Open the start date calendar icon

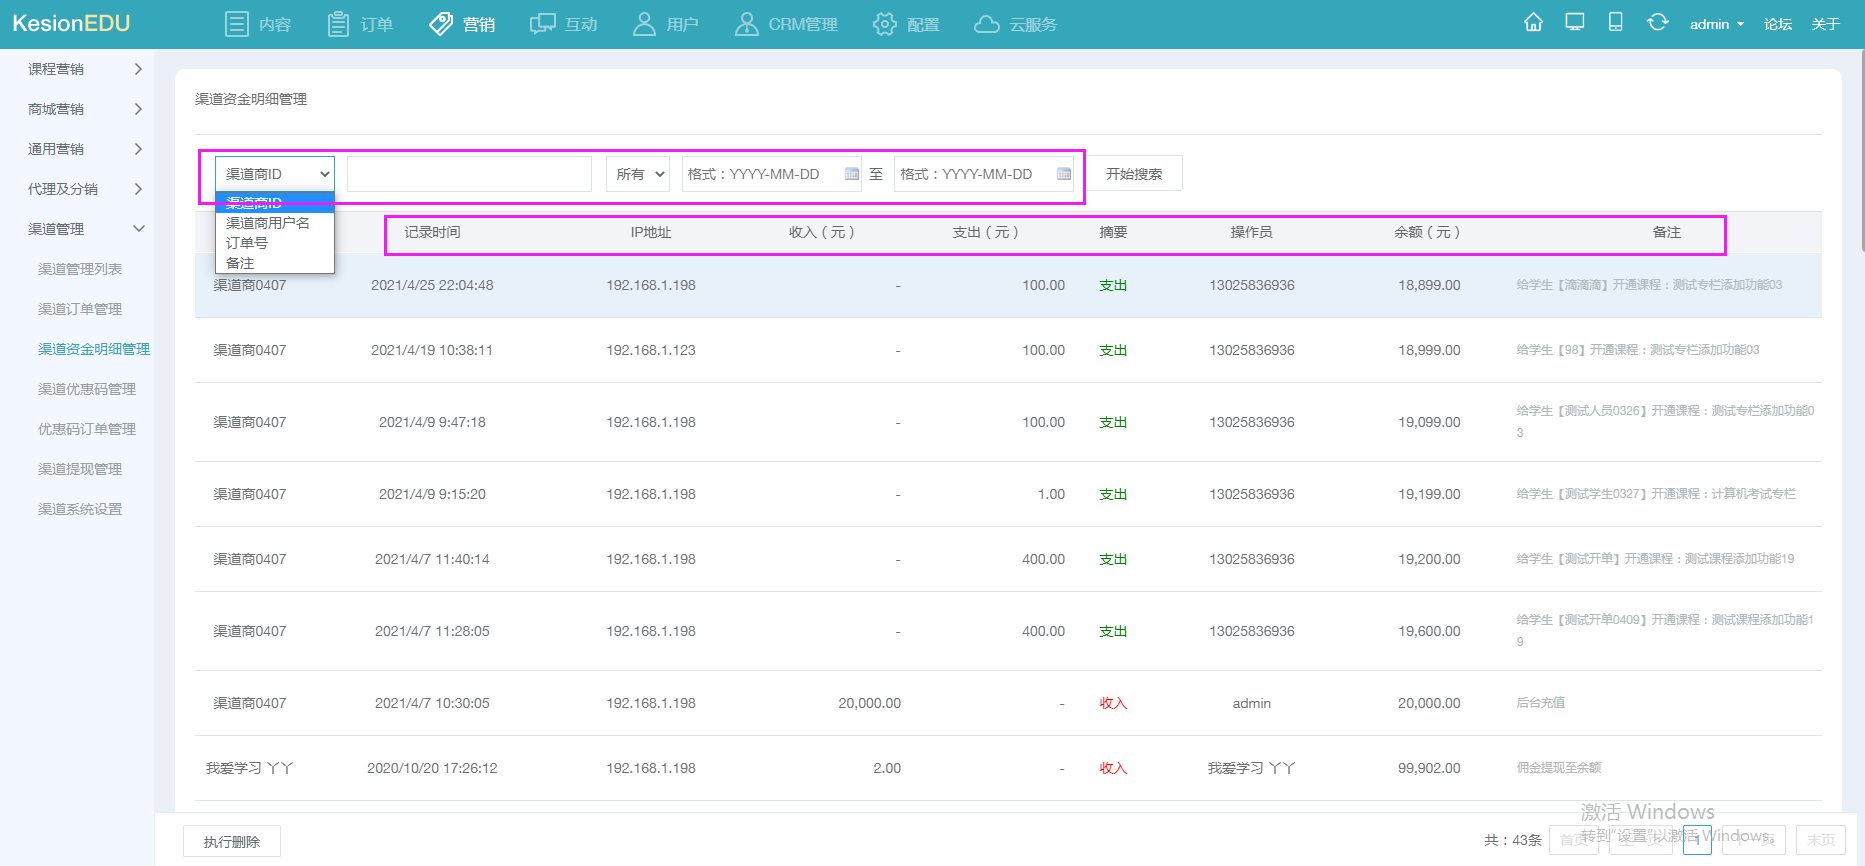click(x=852, y=174)
